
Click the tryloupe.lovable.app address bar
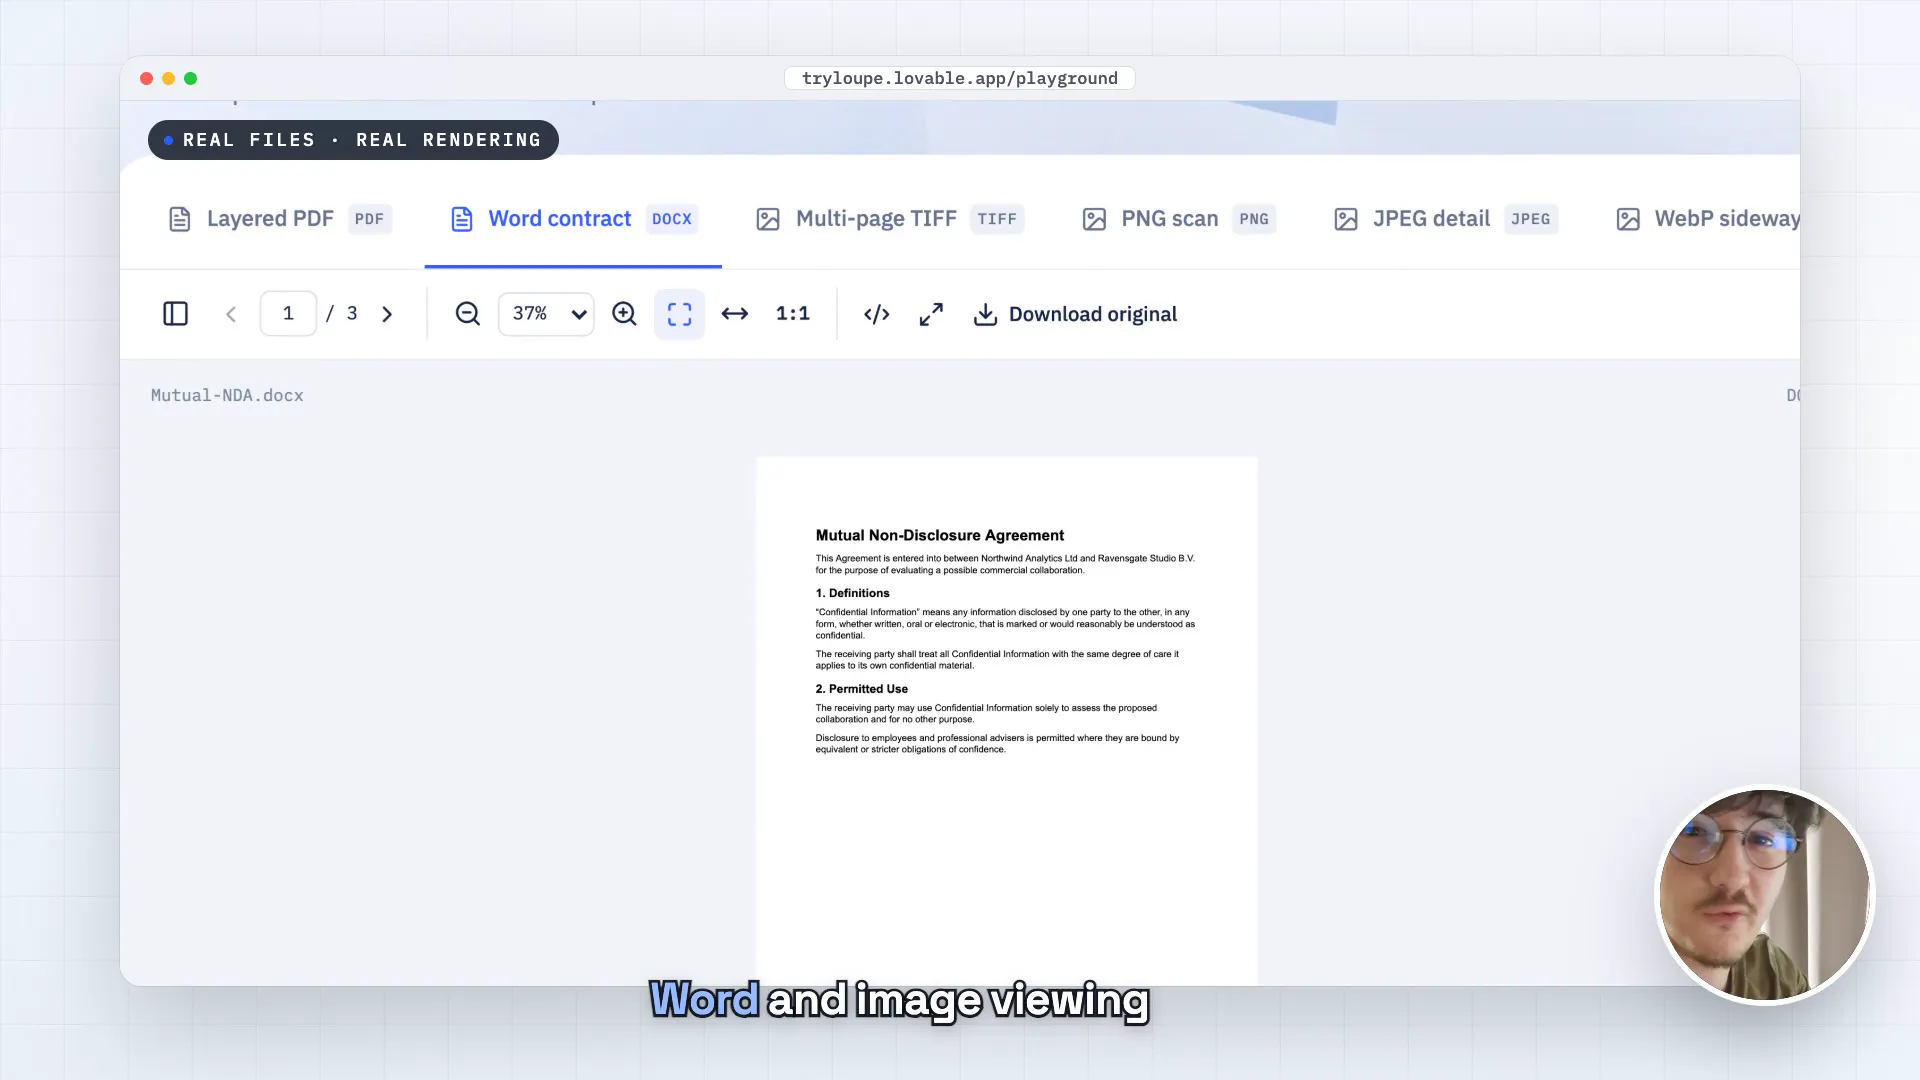tap(960, 78)
